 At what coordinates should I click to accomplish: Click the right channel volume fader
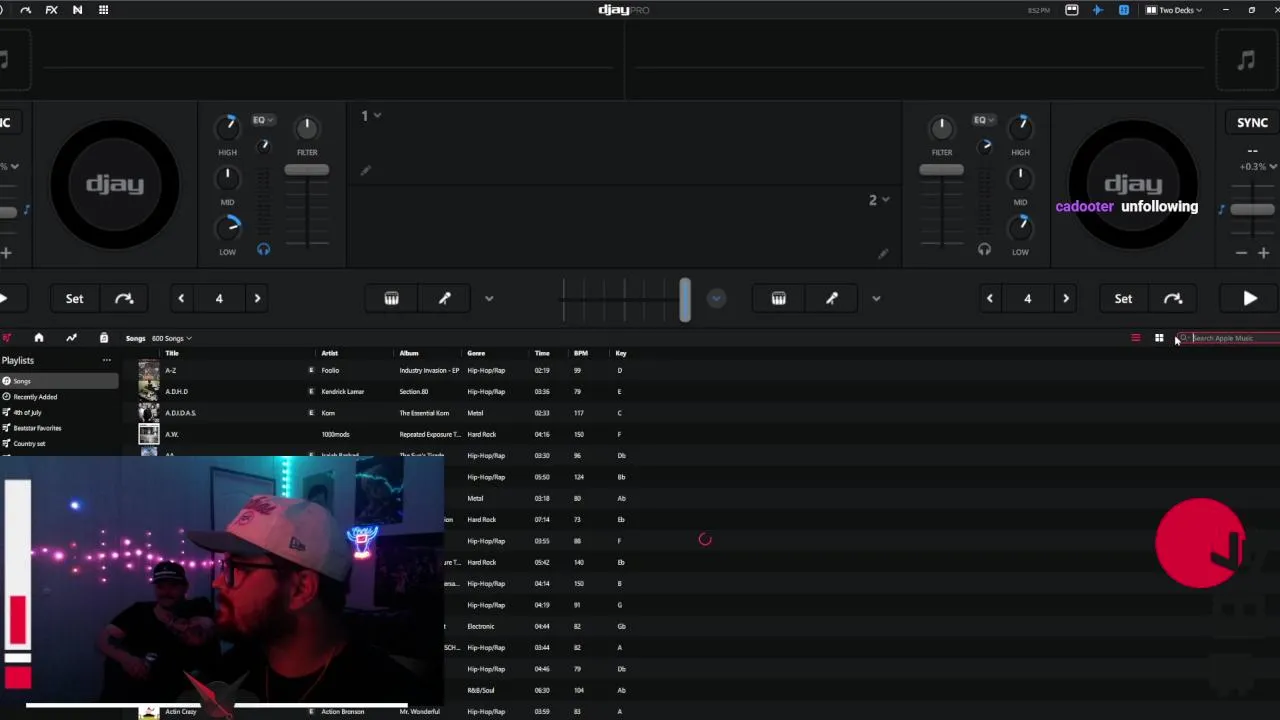(941, 170)
